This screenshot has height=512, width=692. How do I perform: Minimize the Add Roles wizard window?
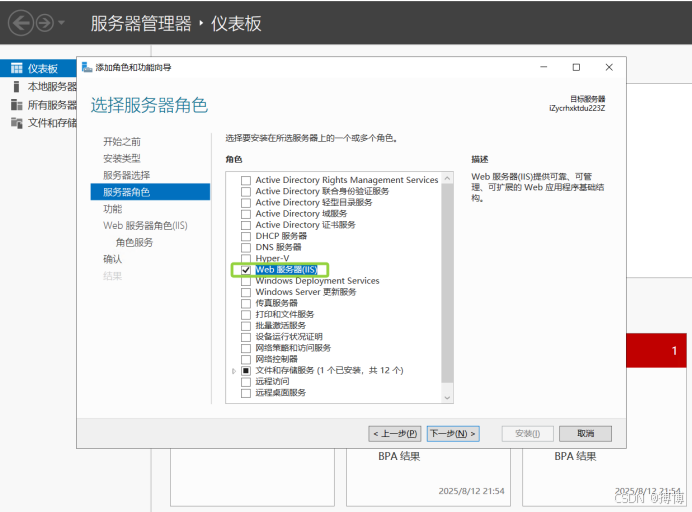pos(544,67)
